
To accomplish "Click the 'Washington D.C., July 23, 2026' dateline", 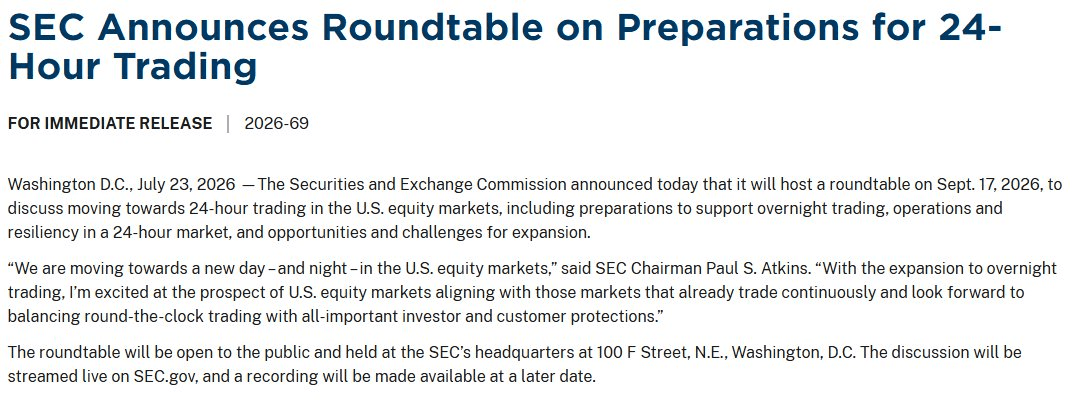I will tap(122, 185).
